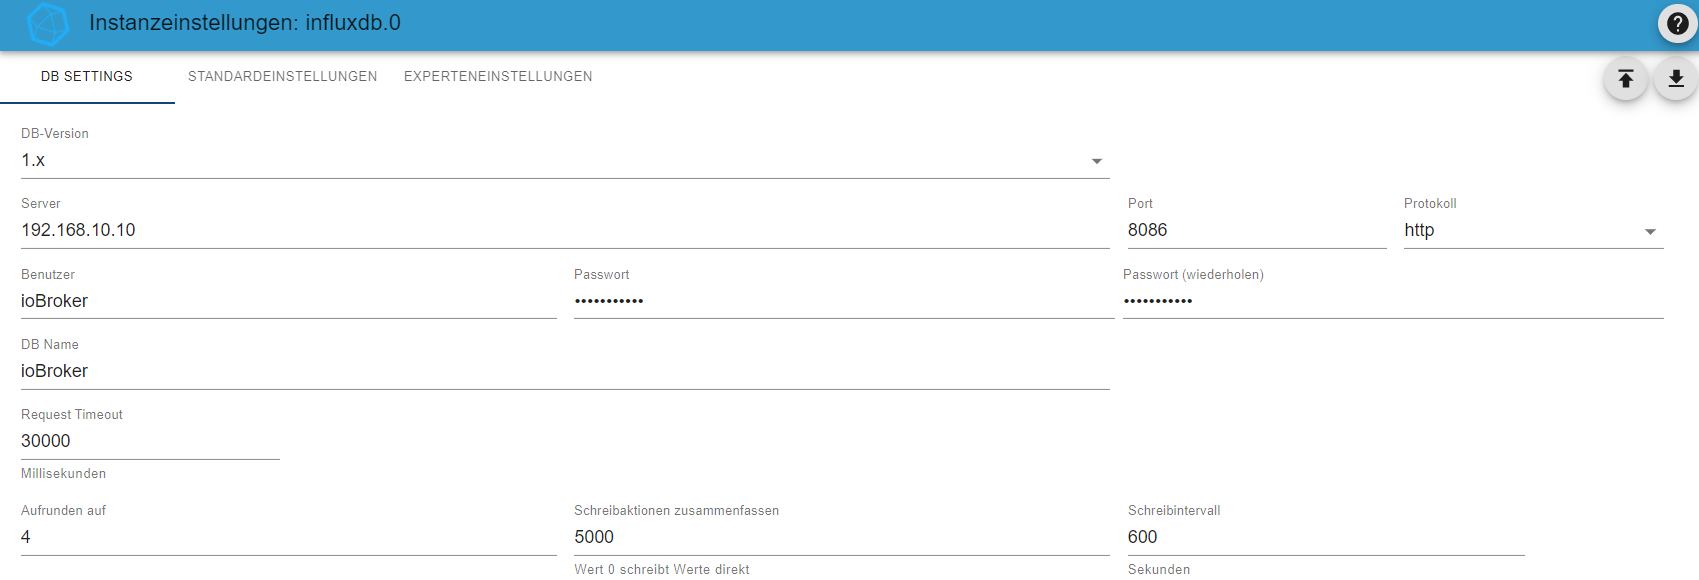Click the 'Wert 0 schreibt Werte direkt' hint

662,570
